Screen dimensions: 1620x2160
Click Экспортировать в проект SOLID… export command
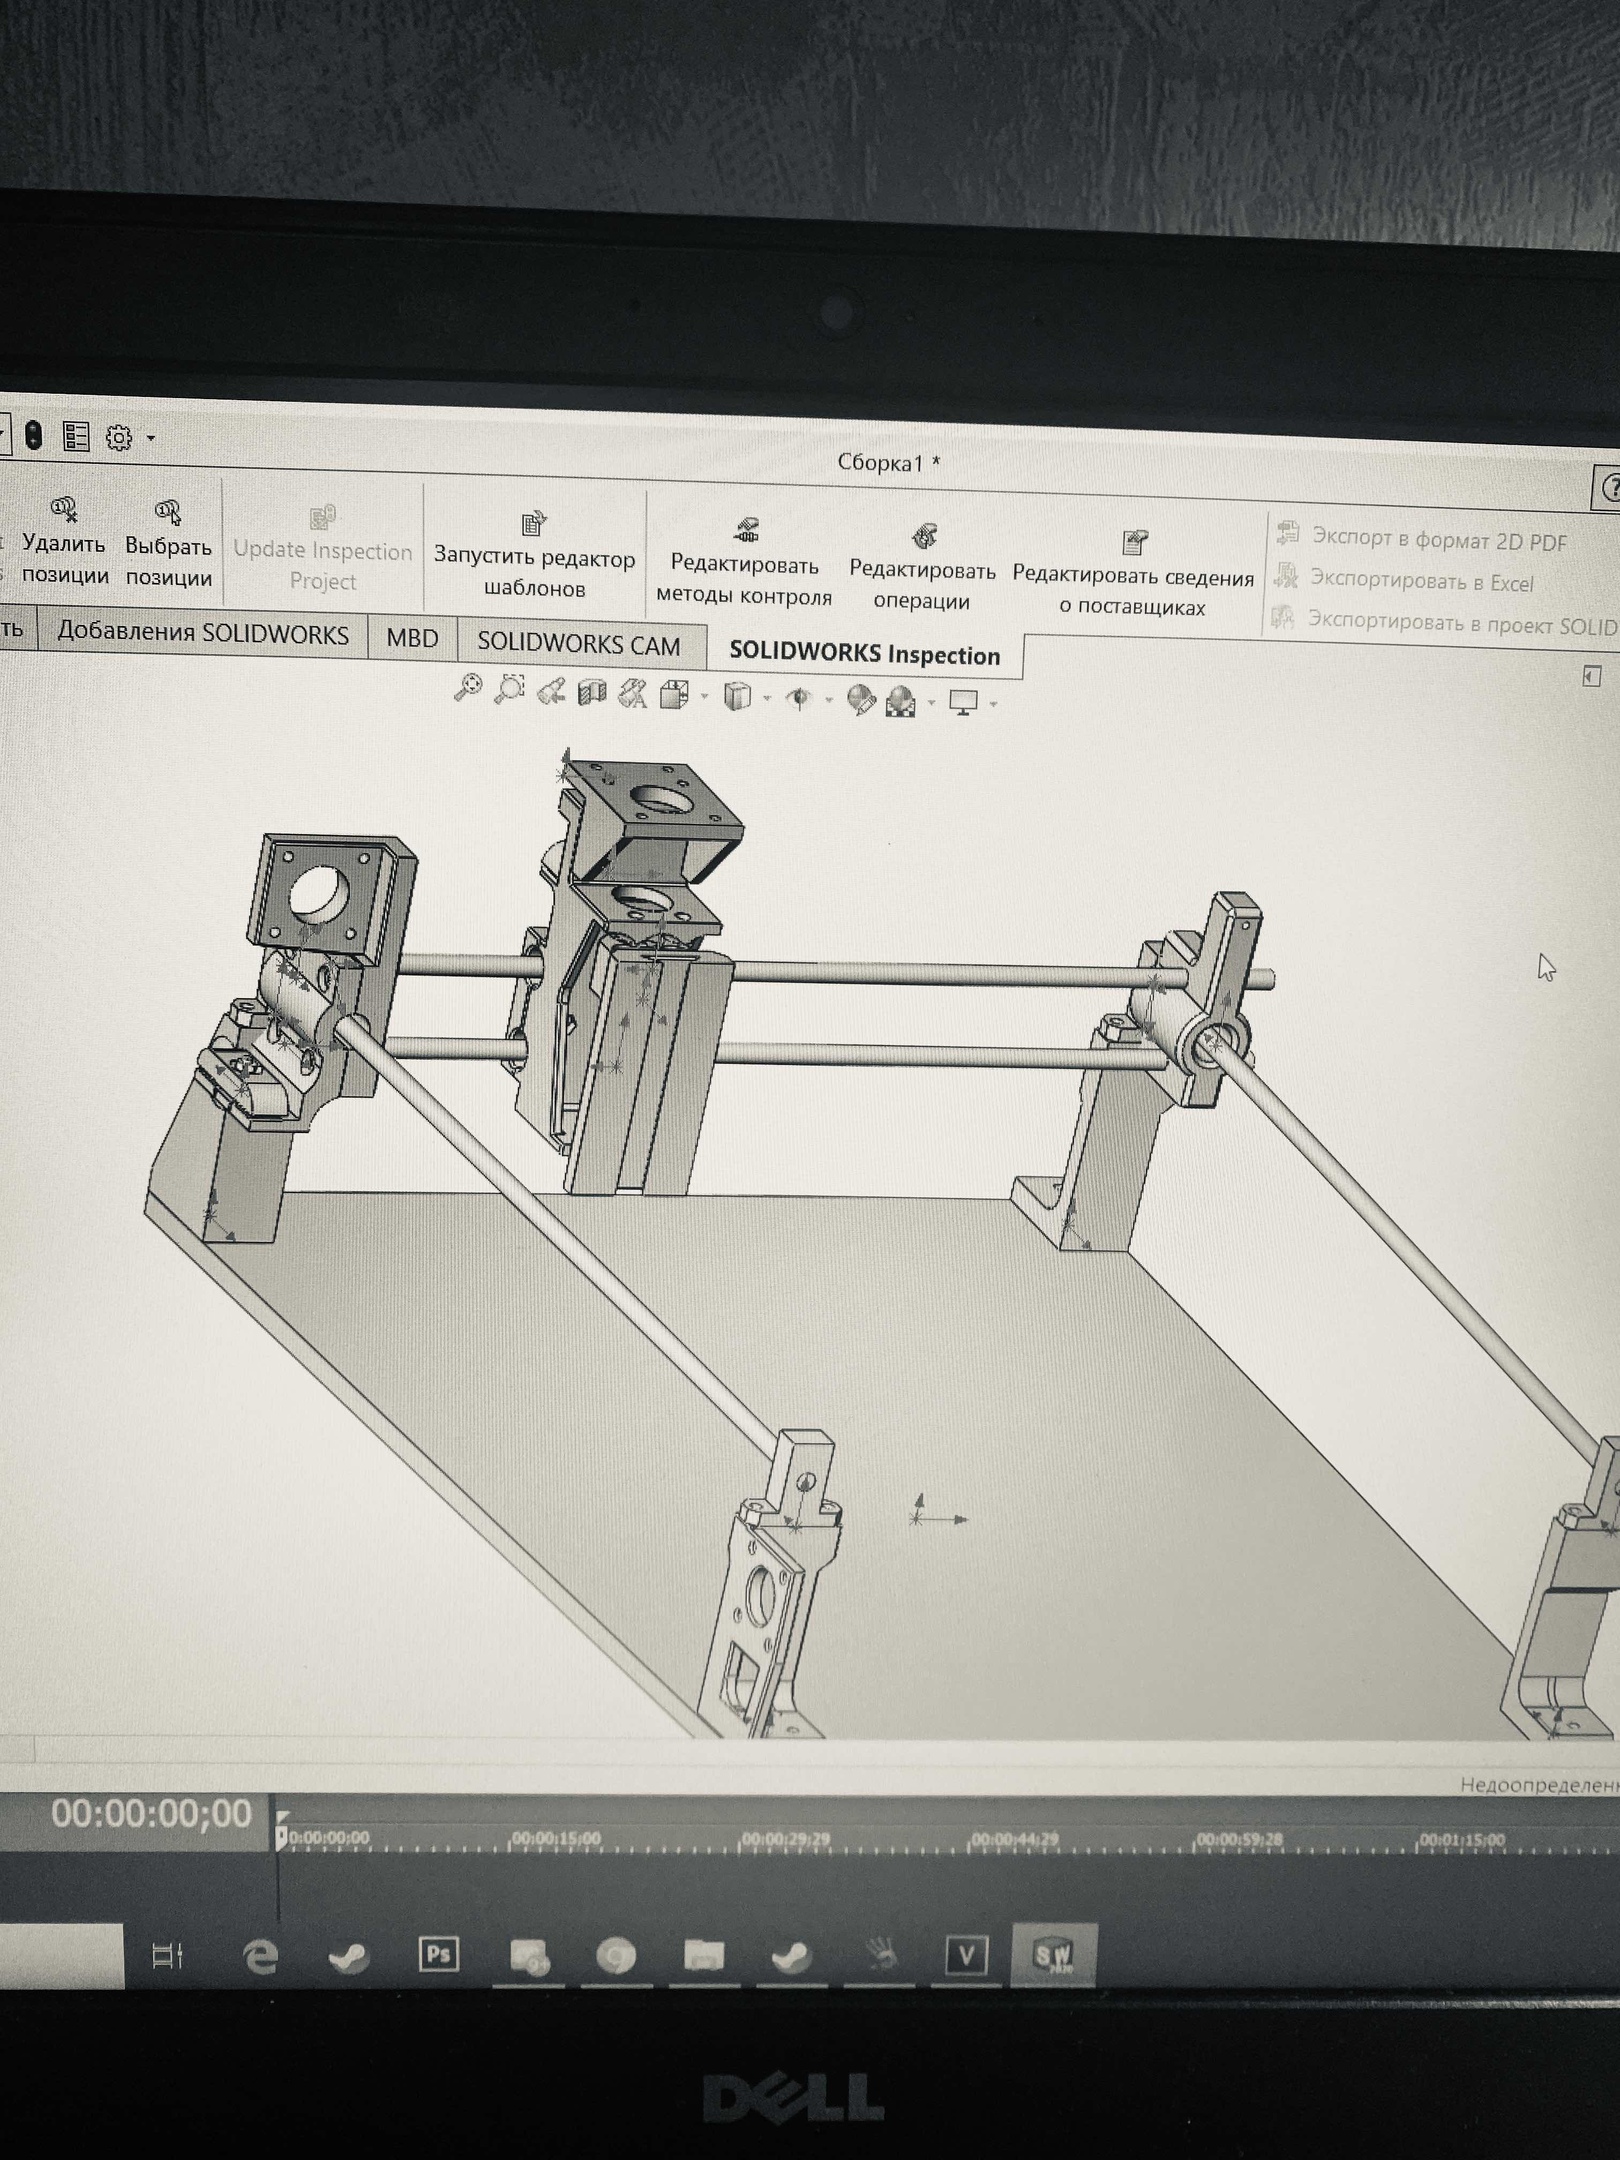pyautogui.click(x=1445, y=622)
